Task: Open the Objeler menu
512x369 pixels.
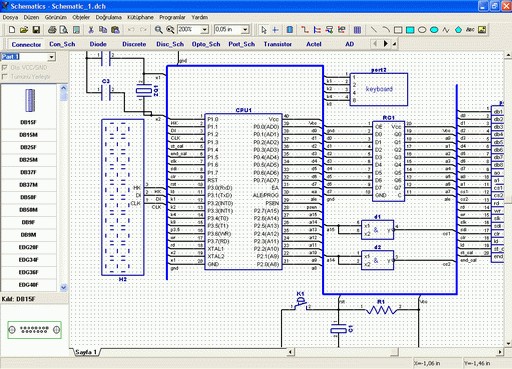Action: pyautogui.click(x=81, y=17)
